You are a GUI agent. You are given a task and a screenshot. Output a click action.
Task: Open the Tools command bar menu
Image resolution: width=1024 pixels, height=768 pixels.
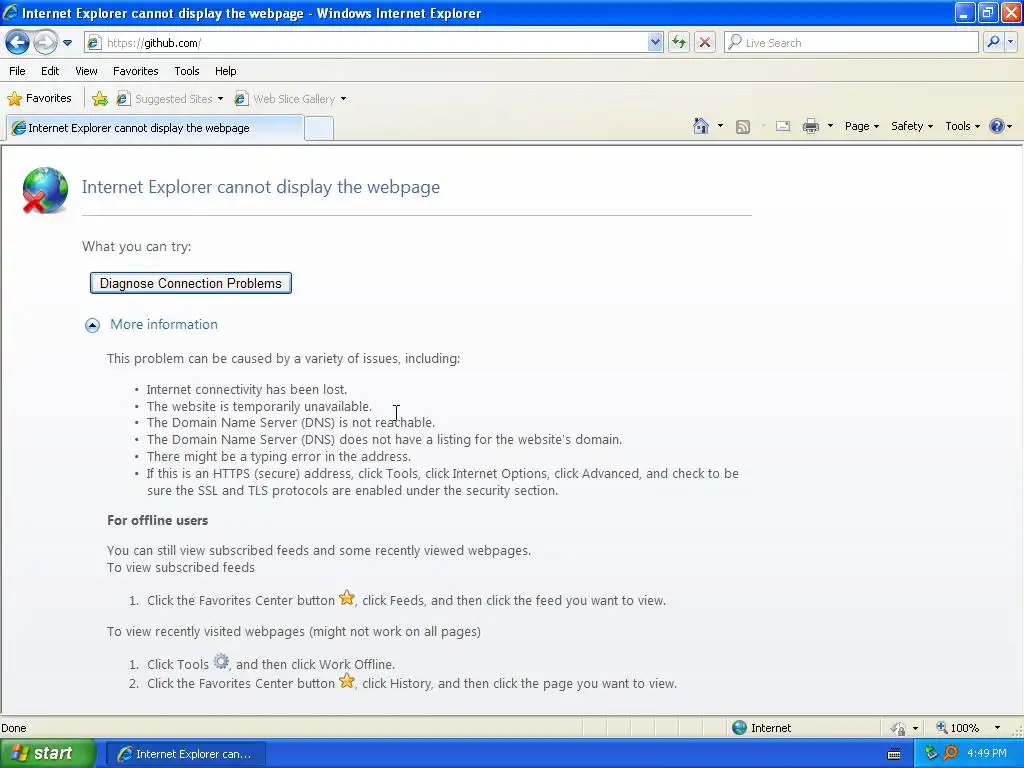pyautogui.click(x=963, y=126)
